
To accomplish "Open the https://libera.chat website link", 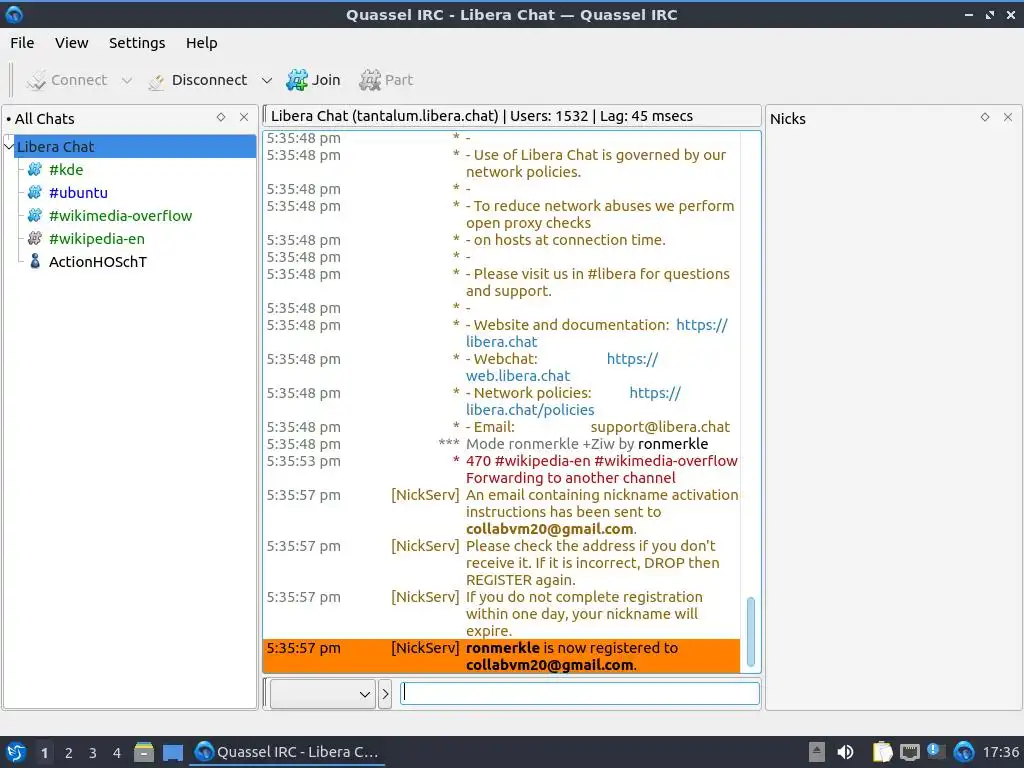I will [x=701, y=325].
